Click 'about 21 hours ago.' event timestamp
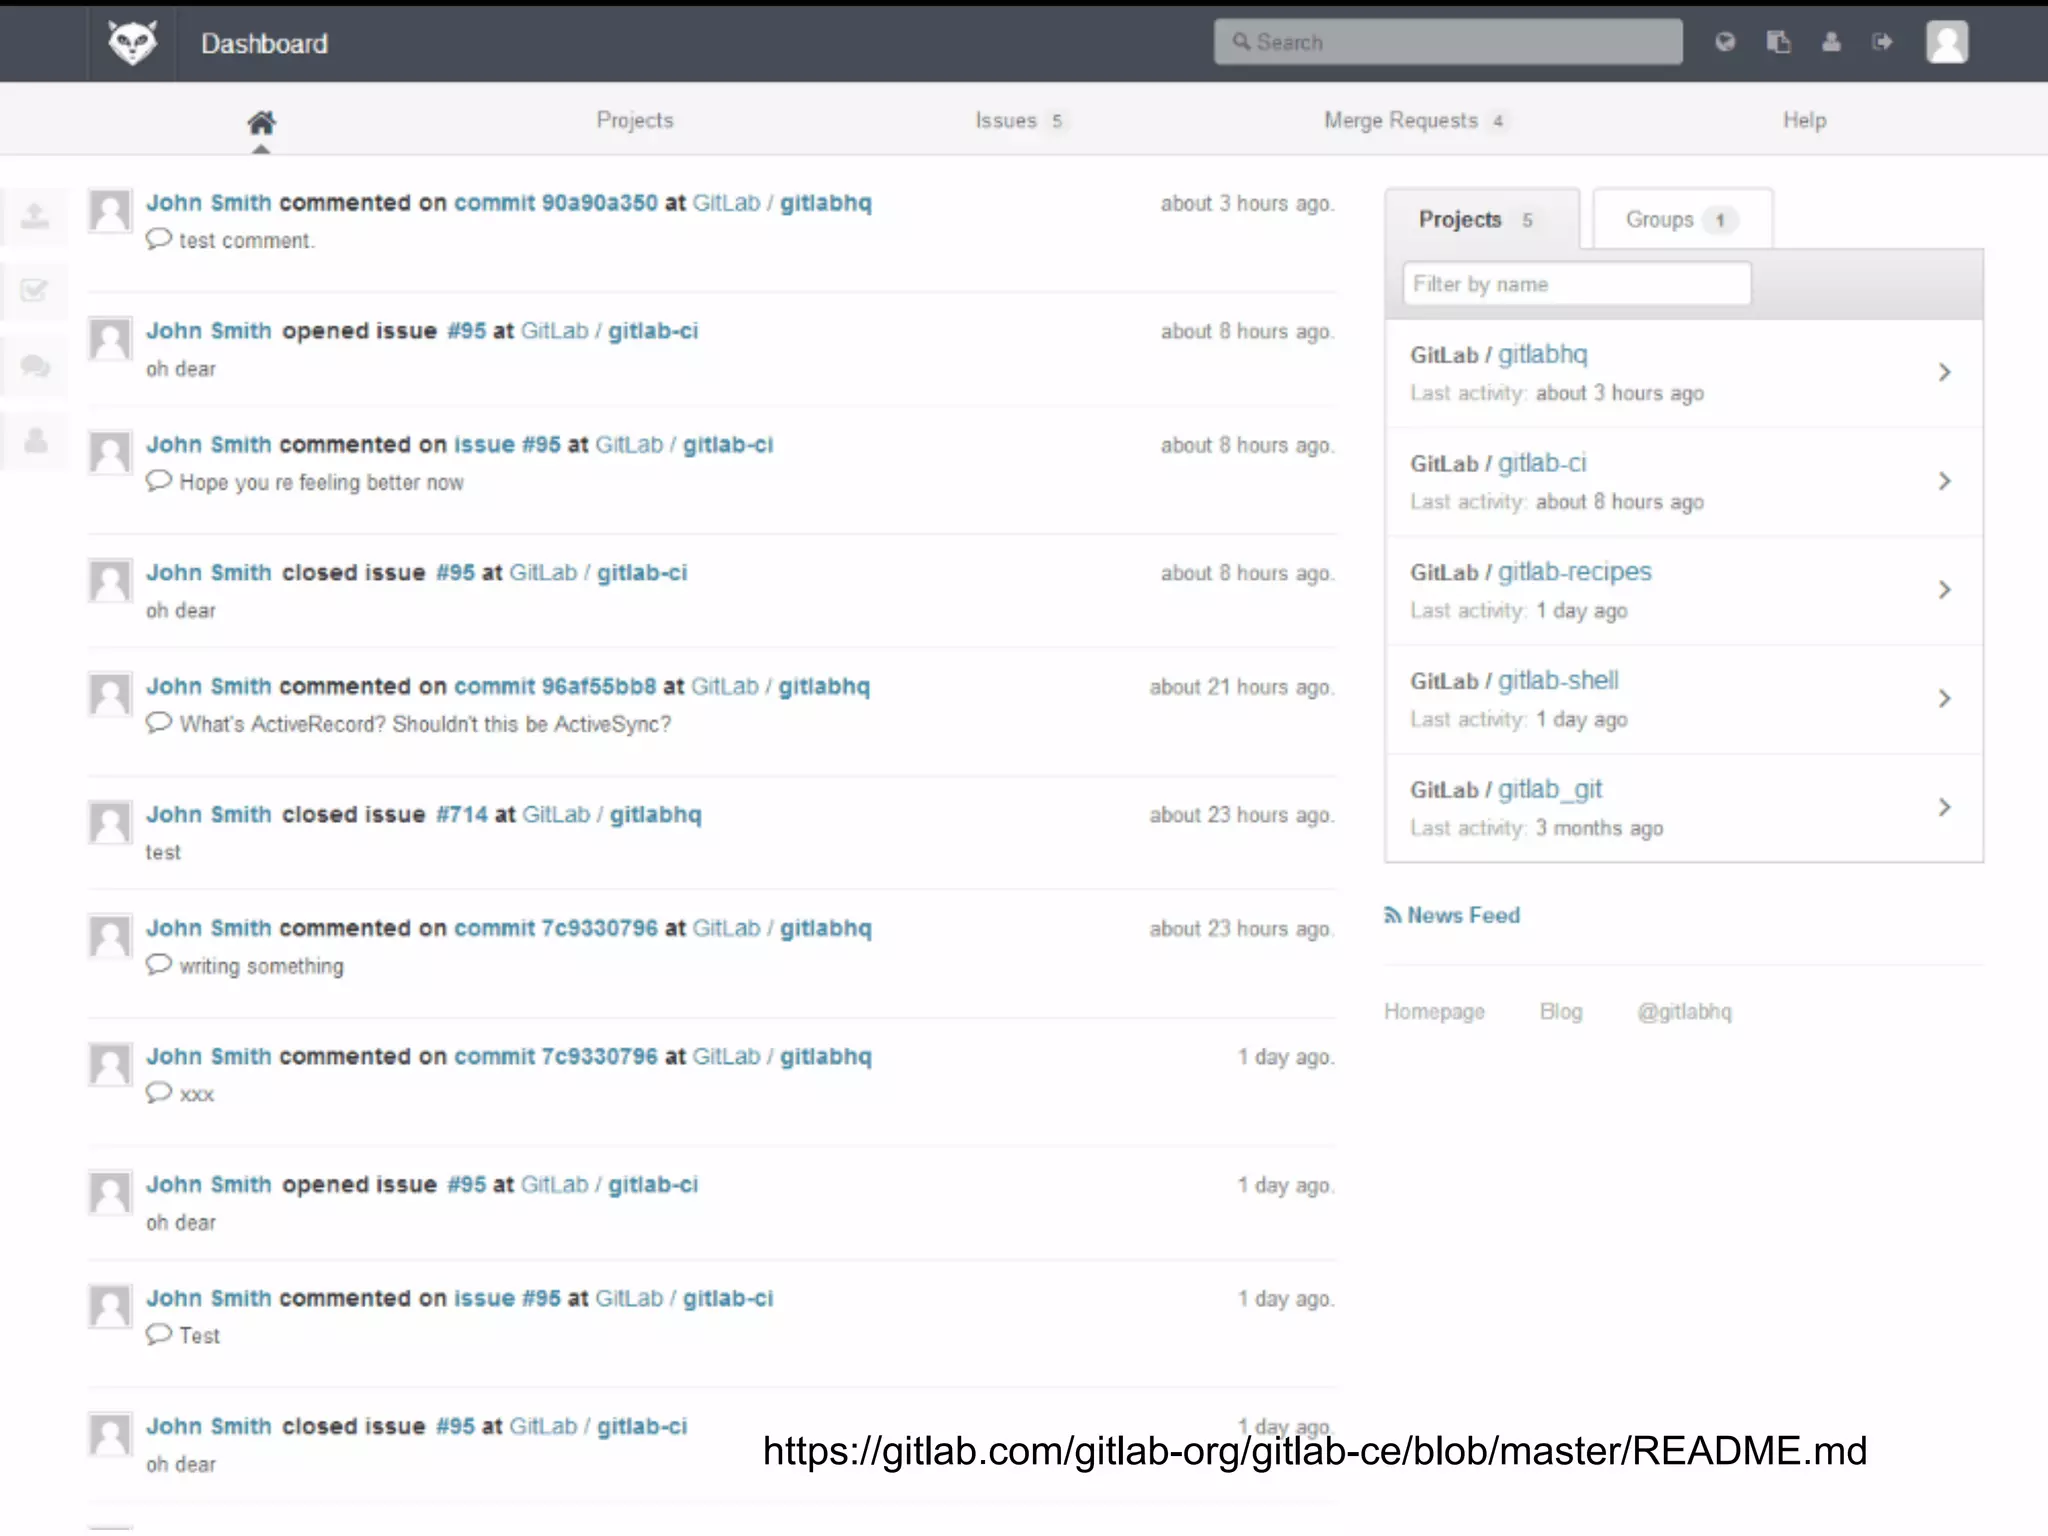The height and width of the screenshot is (1536, 2048). pos(1241,688)
